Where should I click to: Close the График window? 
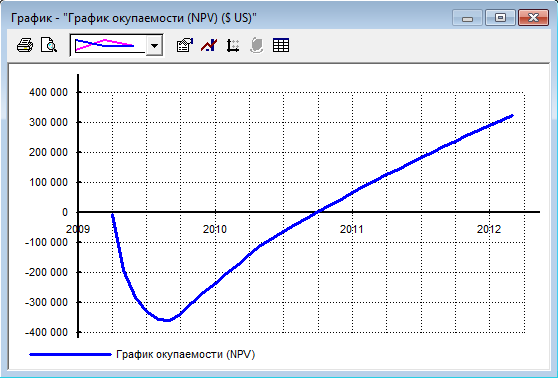[533, 18]
